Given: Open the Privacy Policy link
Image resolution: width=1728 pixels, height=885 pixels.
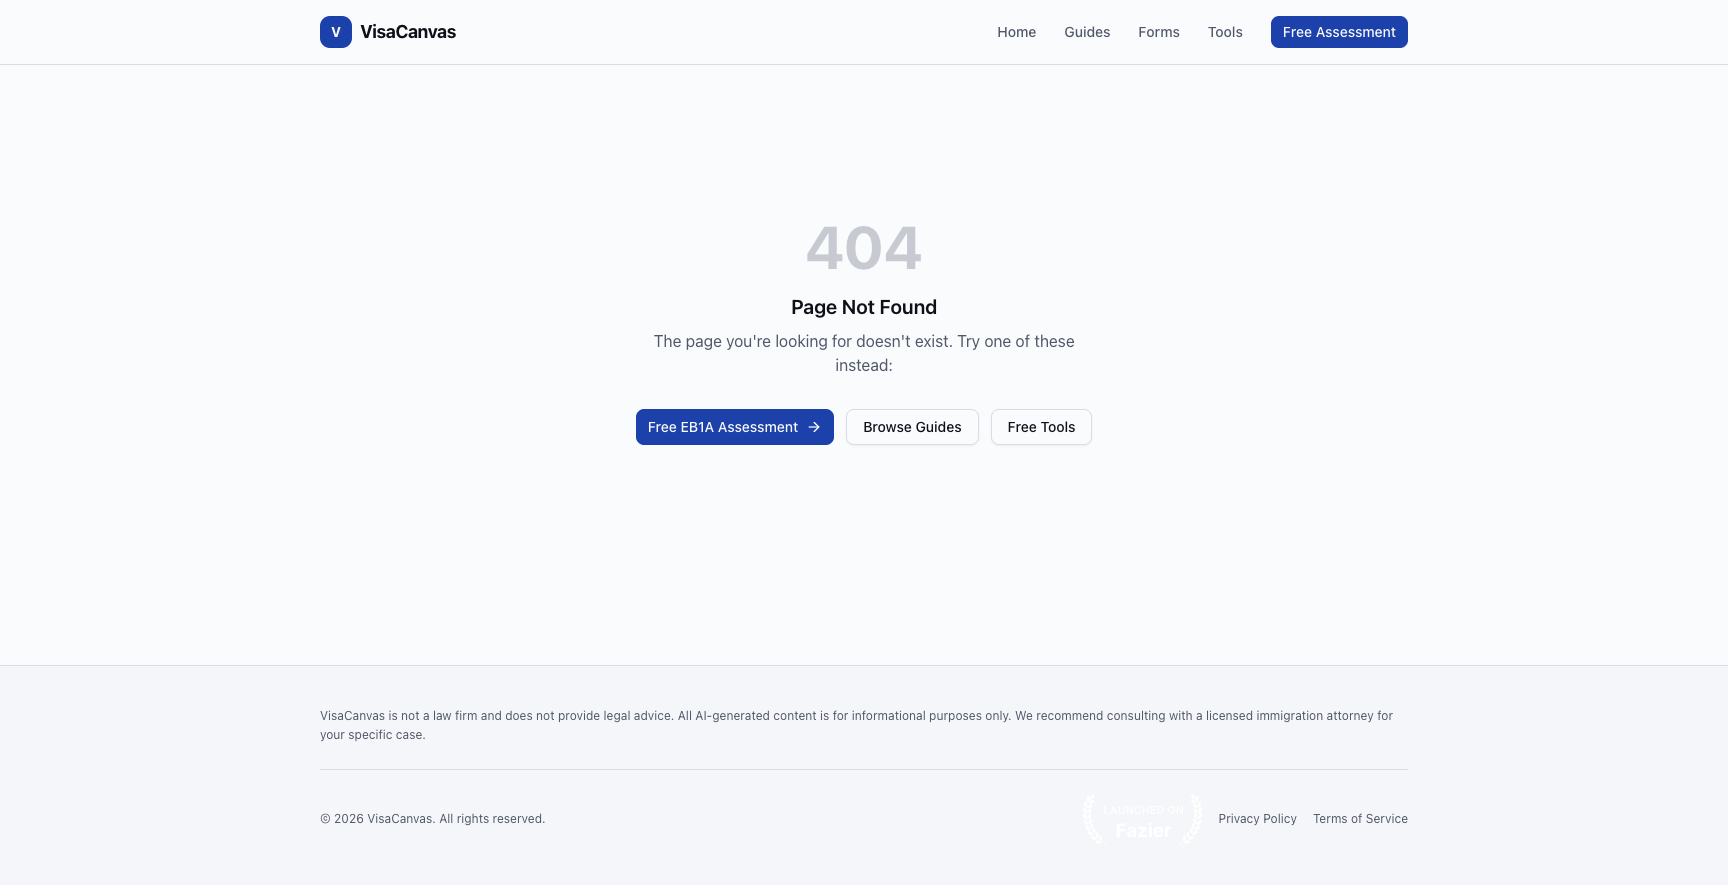Looking at the screenshot, I should click(1257, 819).
